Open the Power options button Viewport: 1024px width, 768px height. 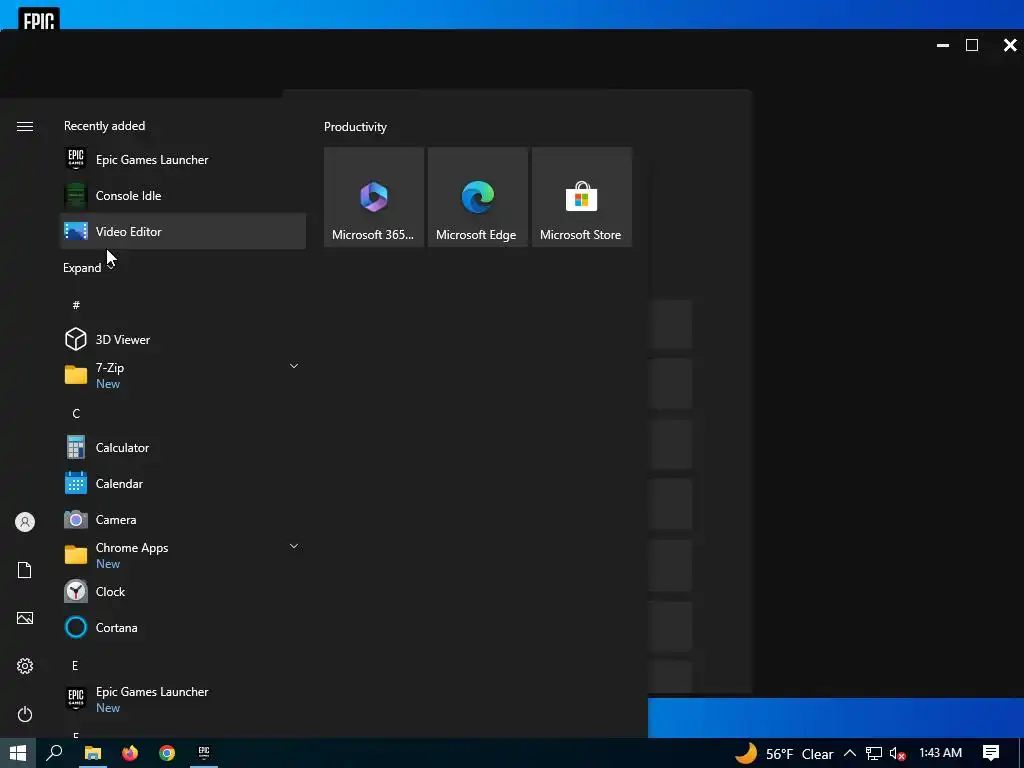point(25,714)
